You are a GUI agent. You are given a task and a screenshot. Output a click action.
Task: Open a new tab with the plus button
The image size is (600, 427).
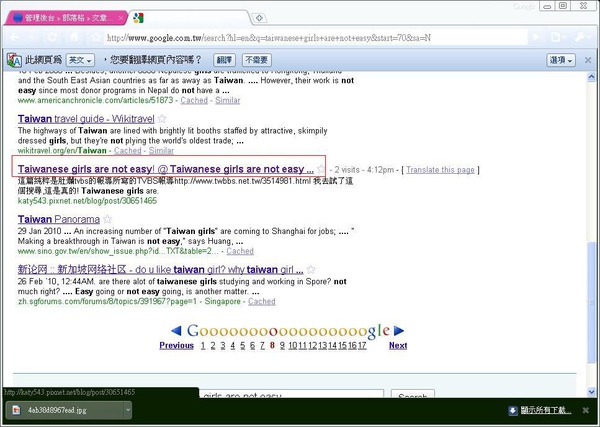(259, 18)
